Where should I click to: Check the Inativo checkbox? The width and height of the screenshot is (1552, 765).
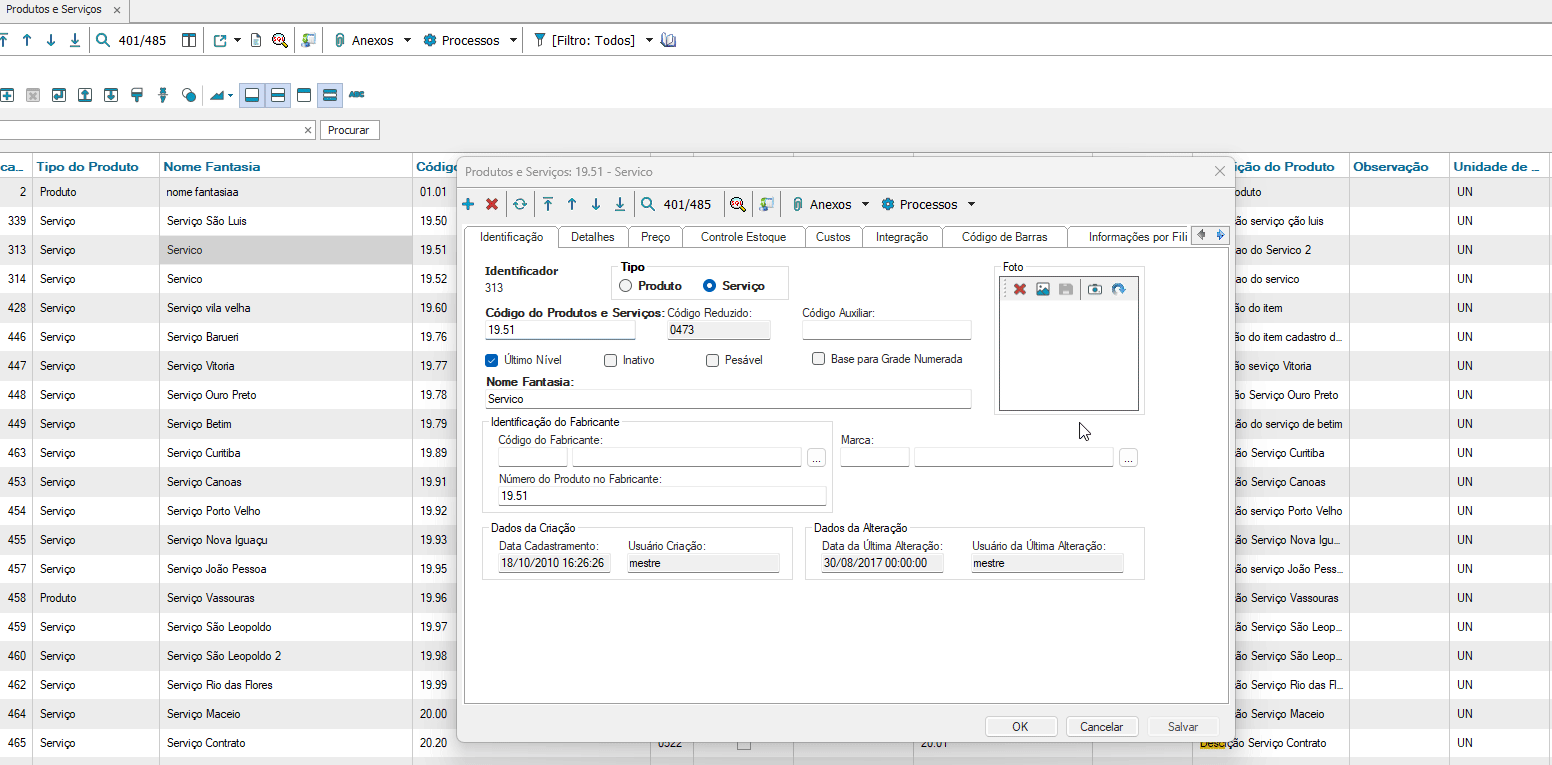click(x=610, y=360)
